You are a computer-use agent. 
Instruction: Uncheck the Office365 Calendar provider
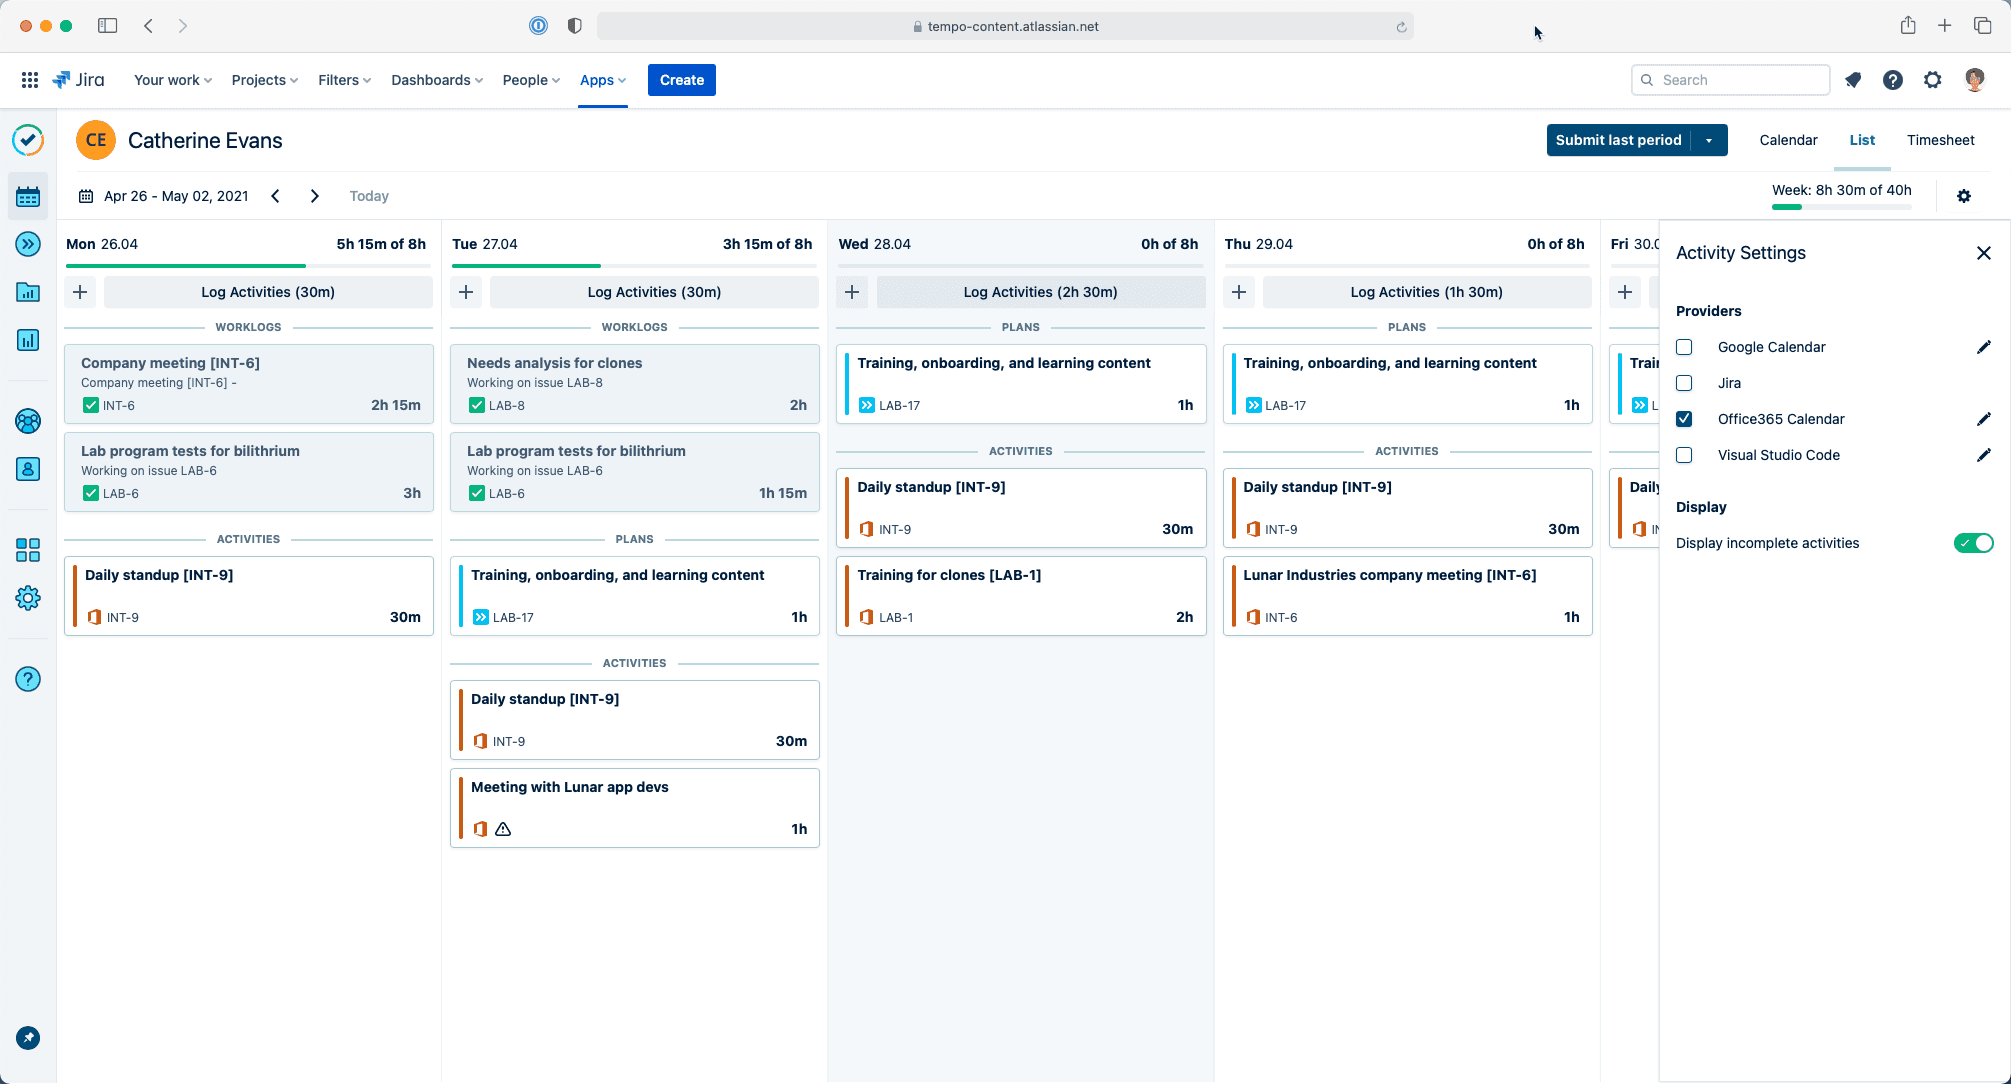(1684, 419)
